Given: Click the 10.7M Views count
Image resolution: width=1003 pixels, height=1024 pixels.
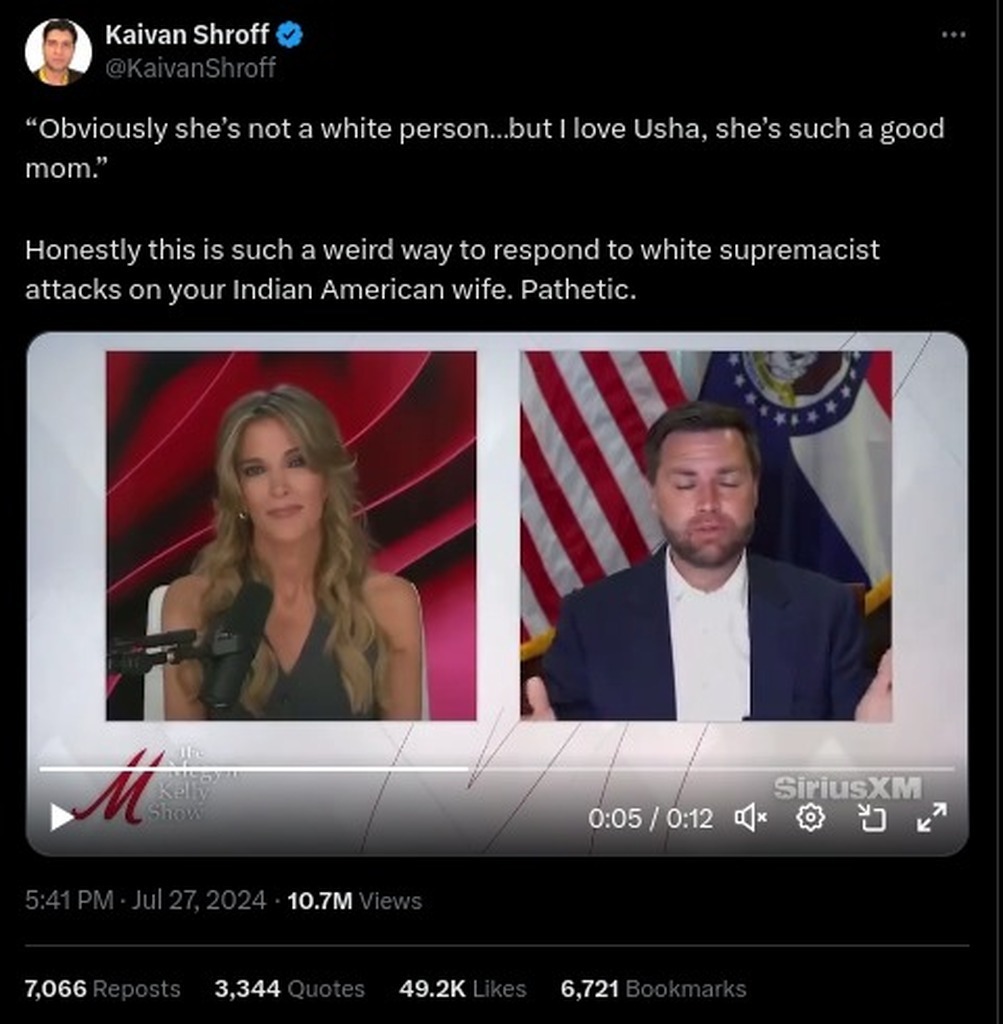Looking at the screenshot, I should pyautogui.click(x=355, y=901).
